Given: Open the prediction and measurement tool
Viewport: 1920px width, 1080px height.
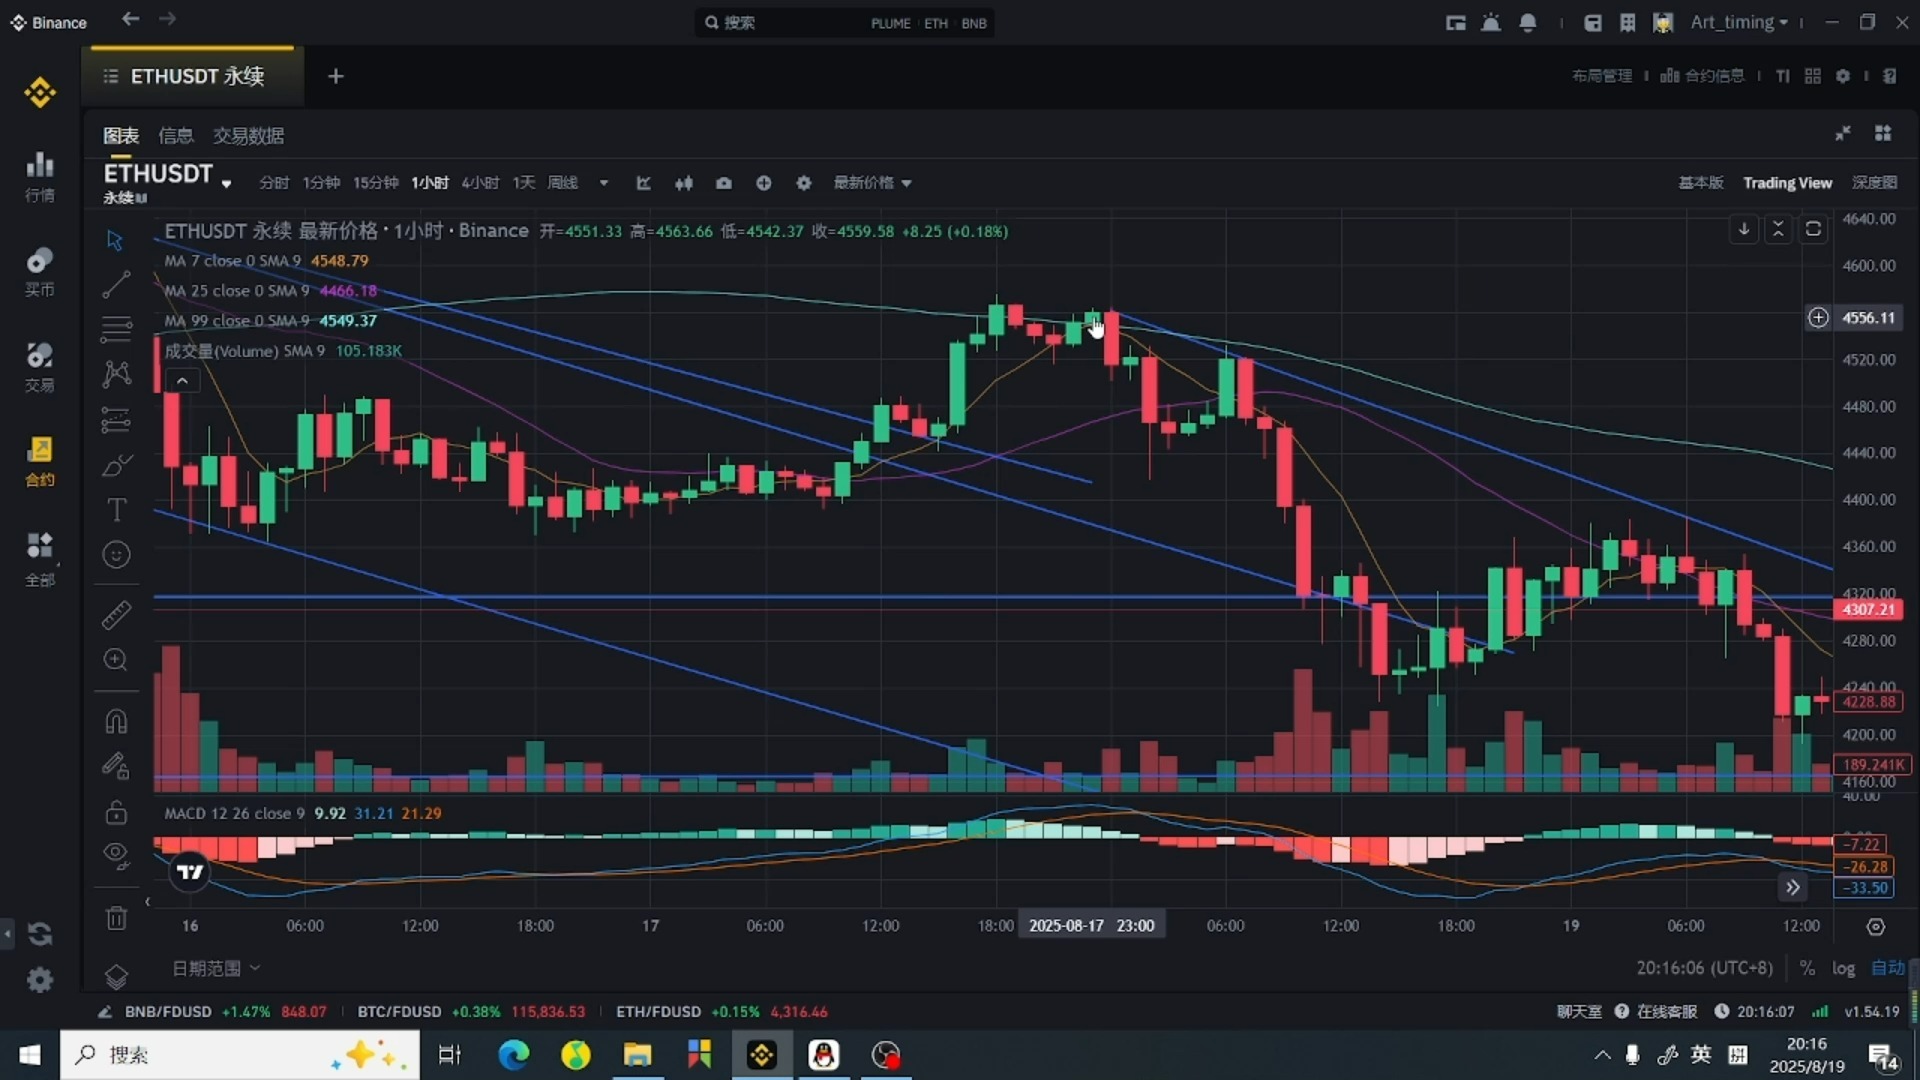Looking at the screenshot, I should [116, 420].
